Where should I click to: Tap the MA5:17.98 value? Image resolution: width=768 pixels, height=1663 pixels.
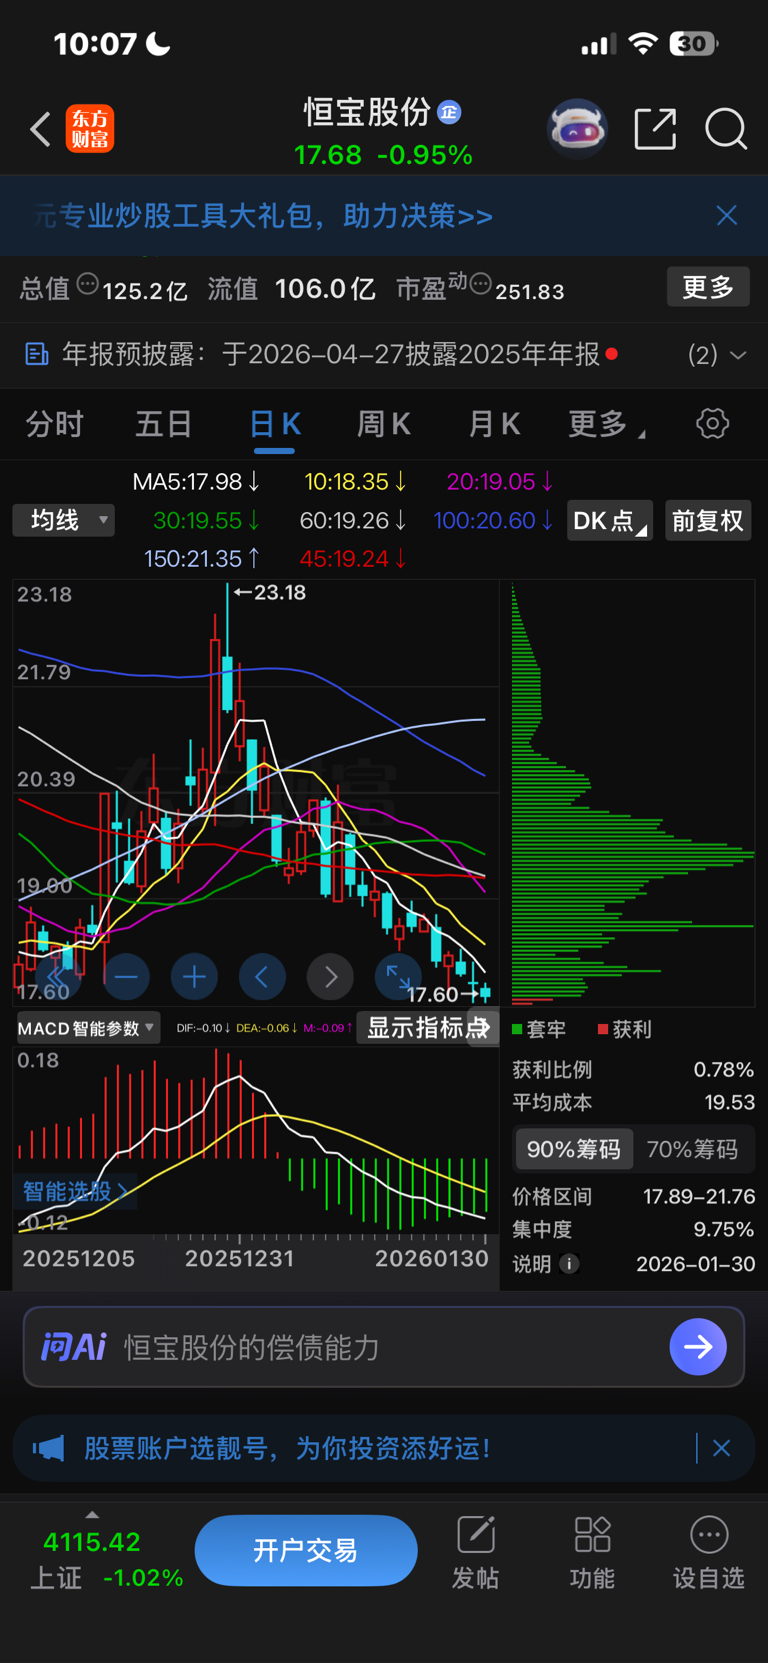click(197, 482)
